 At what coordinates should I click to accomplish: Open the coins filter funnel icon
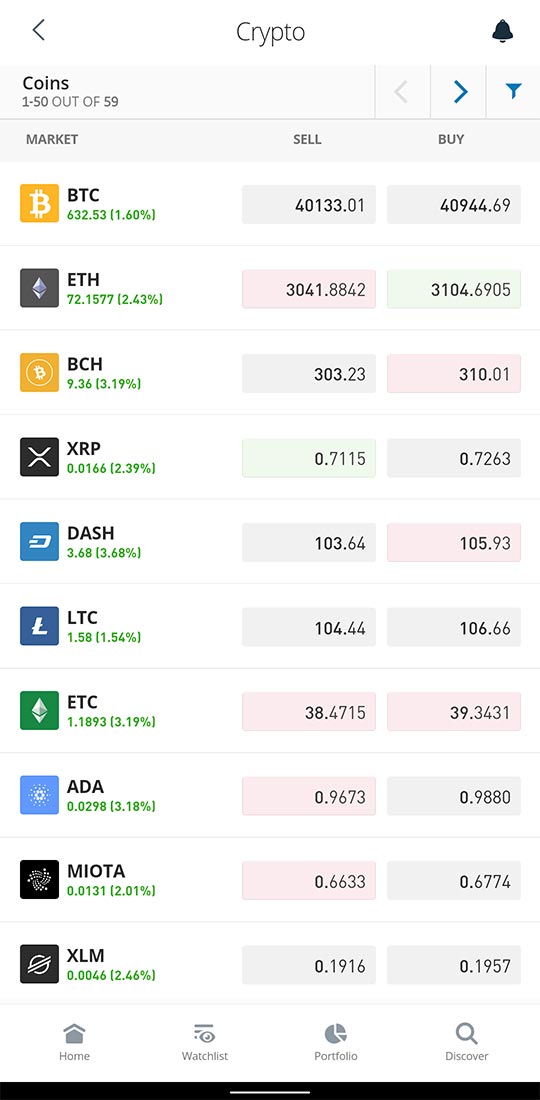click(x=513, y=91)
